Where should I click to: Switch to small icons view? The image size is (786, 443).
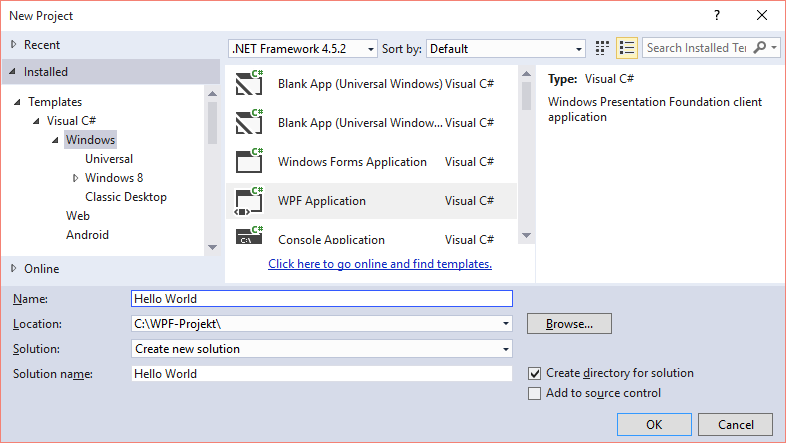pyautogui.click(x=602, y=48)
